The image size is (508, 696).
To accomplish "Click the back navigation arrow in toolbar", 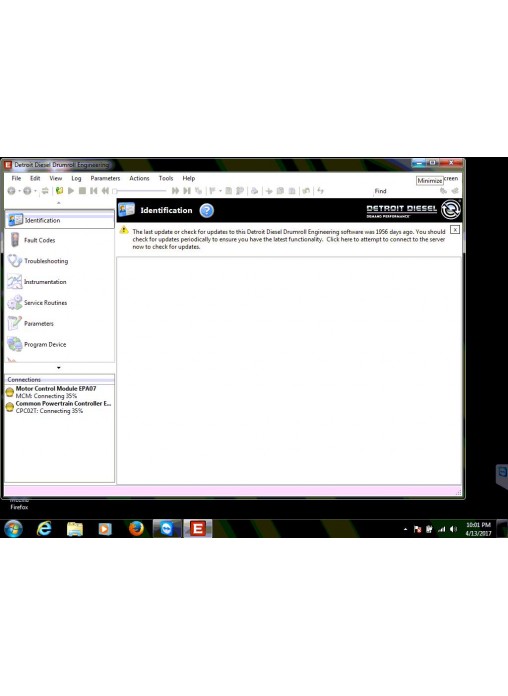I will click(x=12, y=191).
